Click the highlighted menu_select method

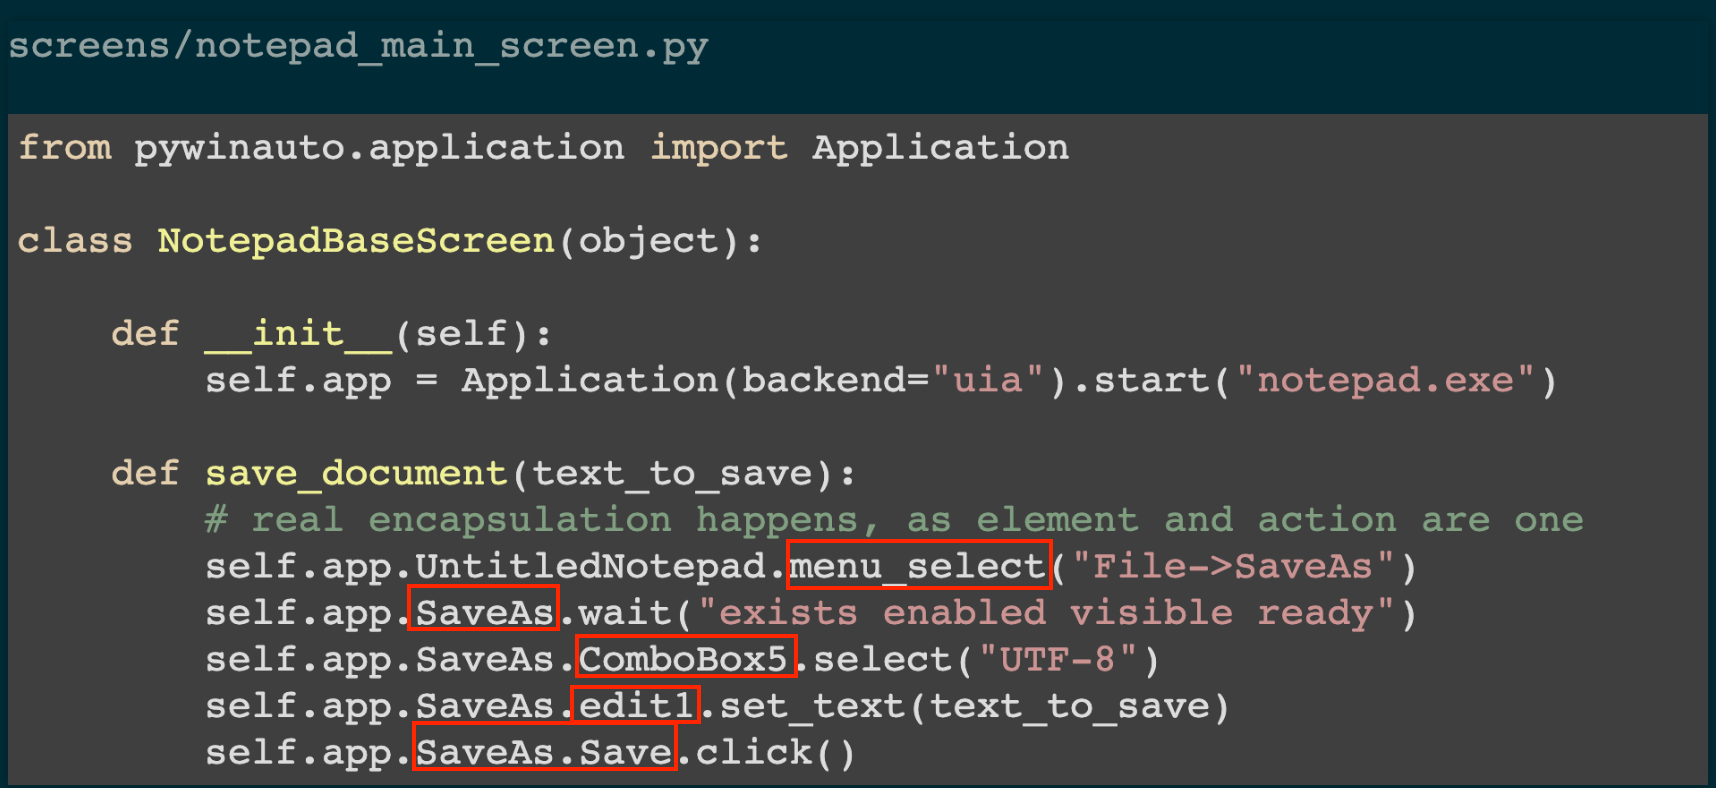click(x=919, y=565)
